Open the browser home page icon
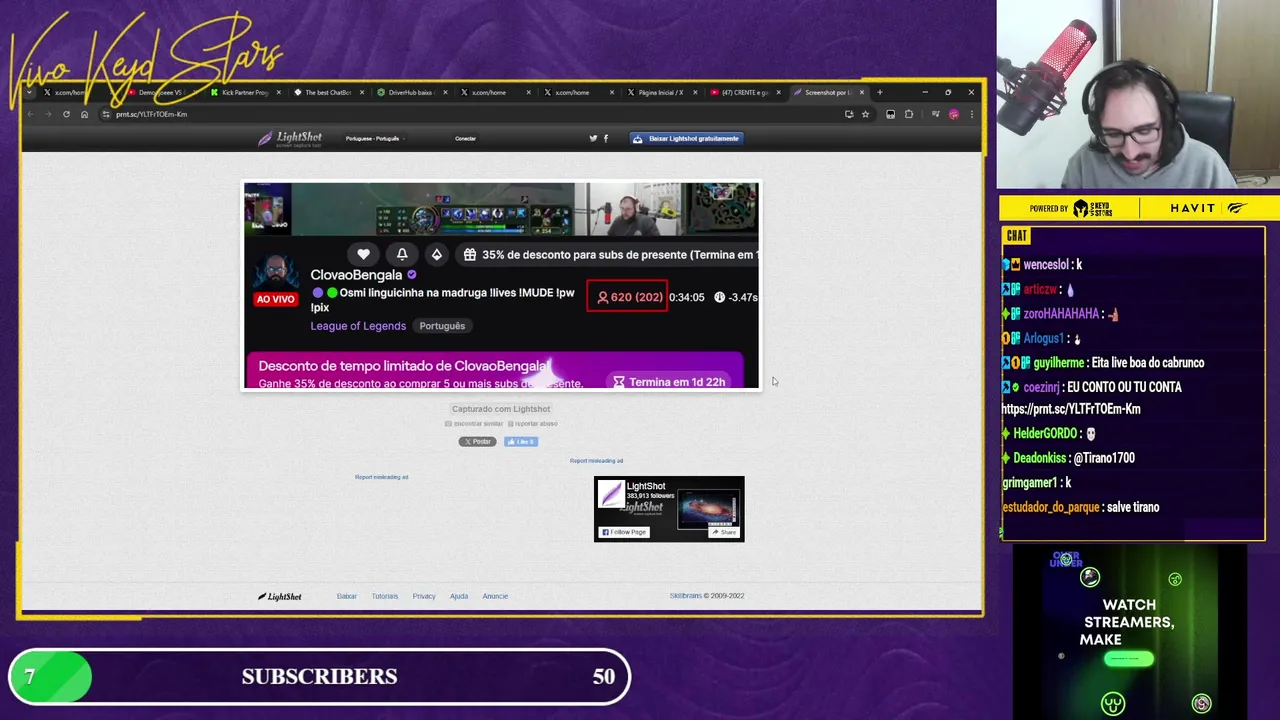Image resolution: width=1280 pixels, height=720 pixels. [x=84, y=114]
